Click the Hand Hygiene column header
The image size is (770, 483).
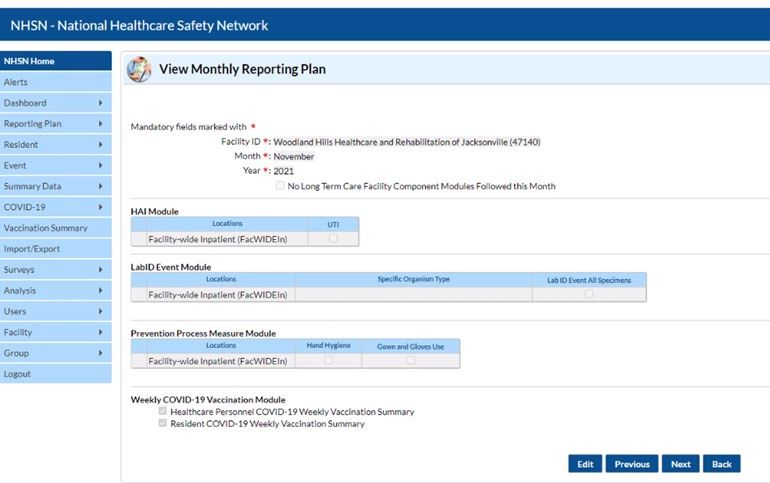[328, 346]
